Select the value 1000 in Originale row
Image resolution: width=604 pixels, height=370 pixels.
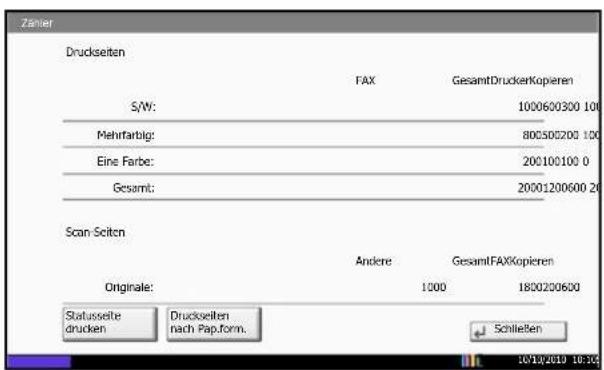click(x=433, y=287)
